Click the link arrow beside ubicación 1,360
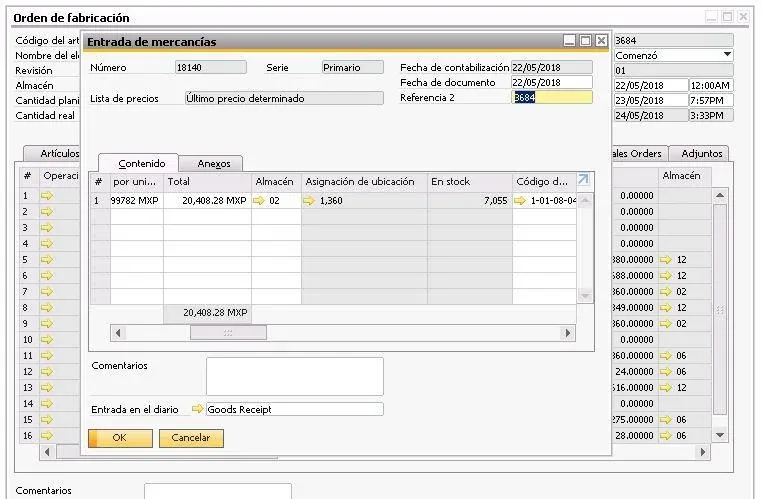Viewport: 763px width, 499px height. tap(309, 201)
